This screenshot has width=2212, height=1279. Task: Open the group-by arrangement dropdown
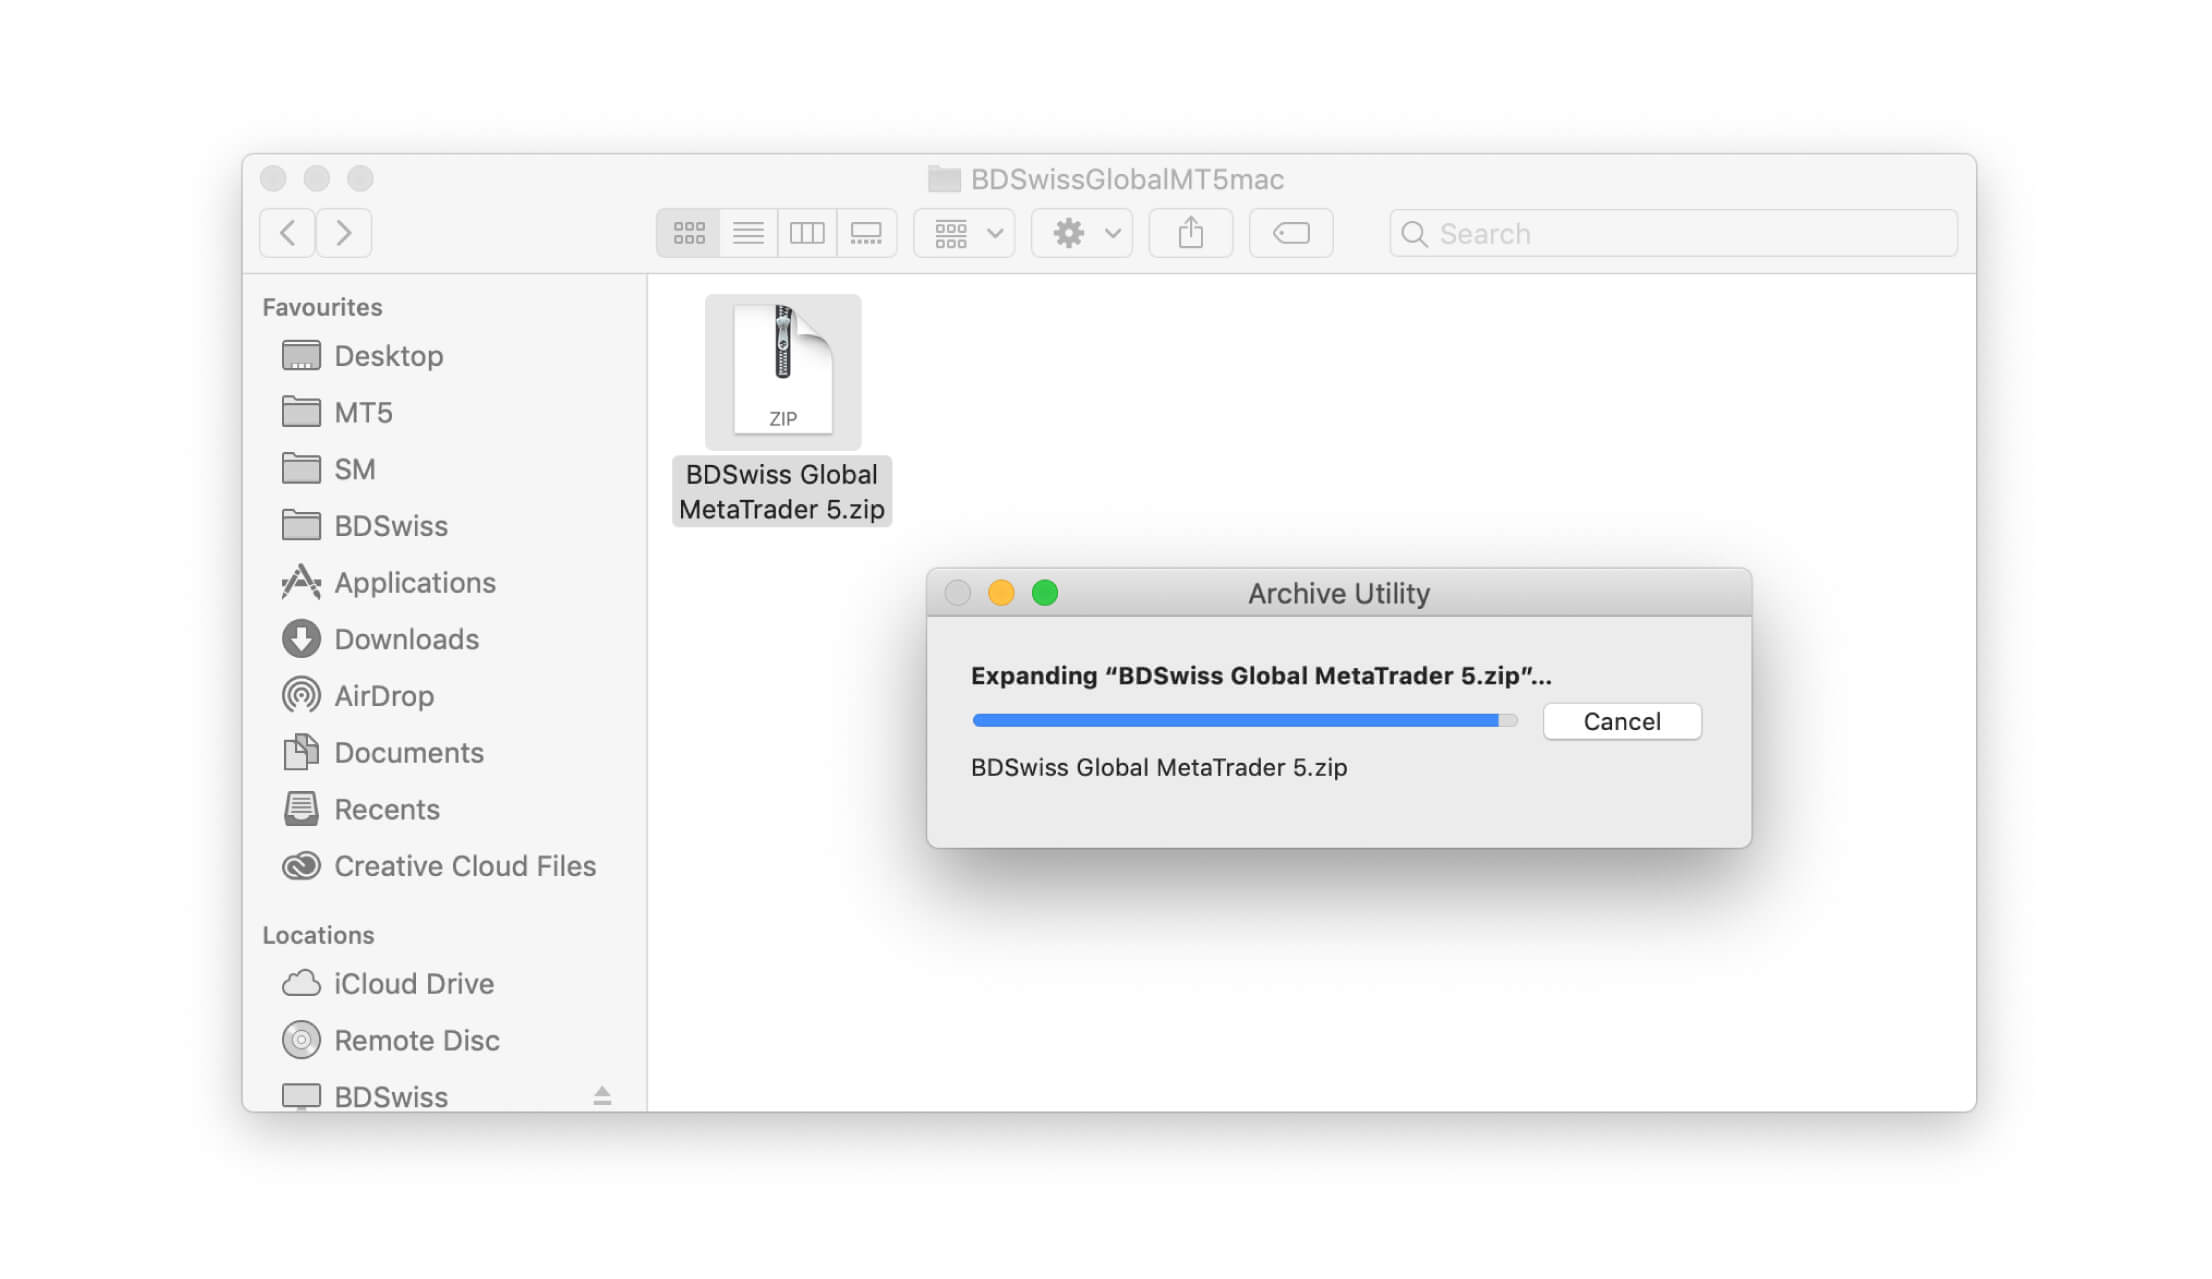pos(964,233)
